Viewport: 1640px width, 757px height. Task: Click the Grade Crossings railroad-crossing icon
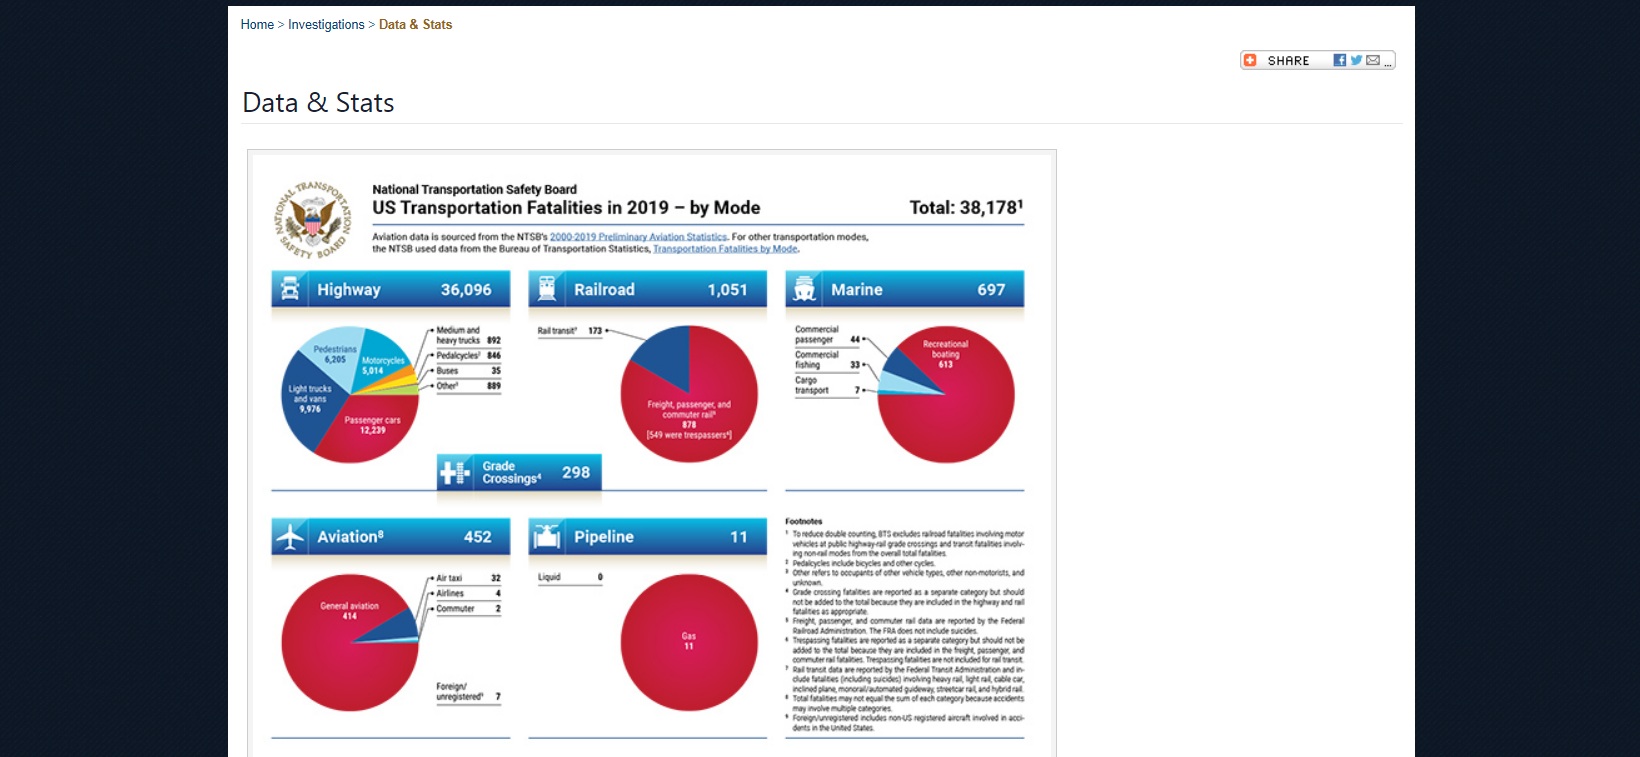(x=455, y=472)
